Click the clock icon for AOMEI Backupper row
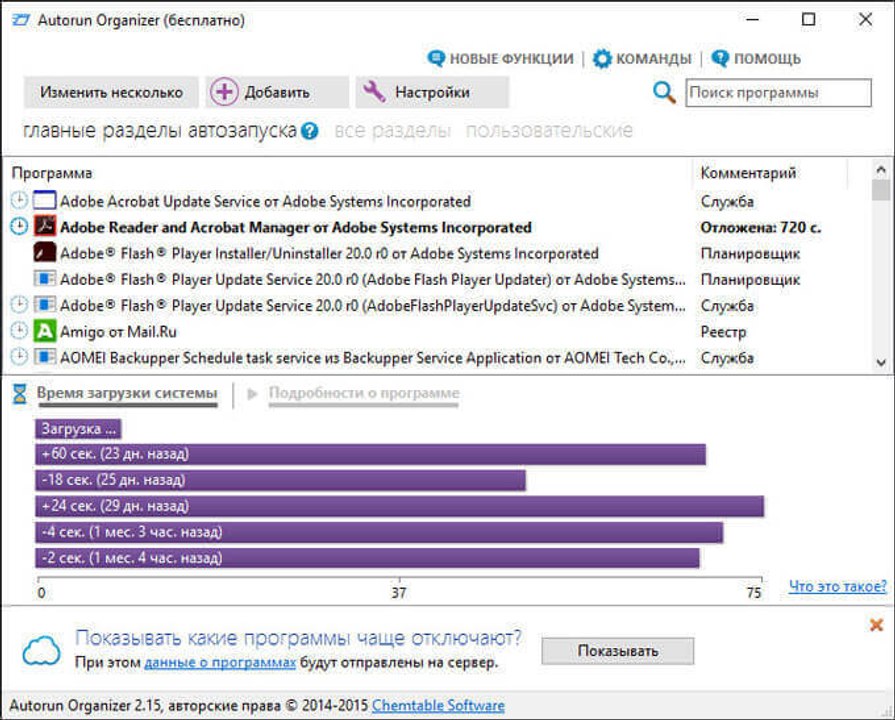This screenshot has width=895, height=720. tap(19, 357)
